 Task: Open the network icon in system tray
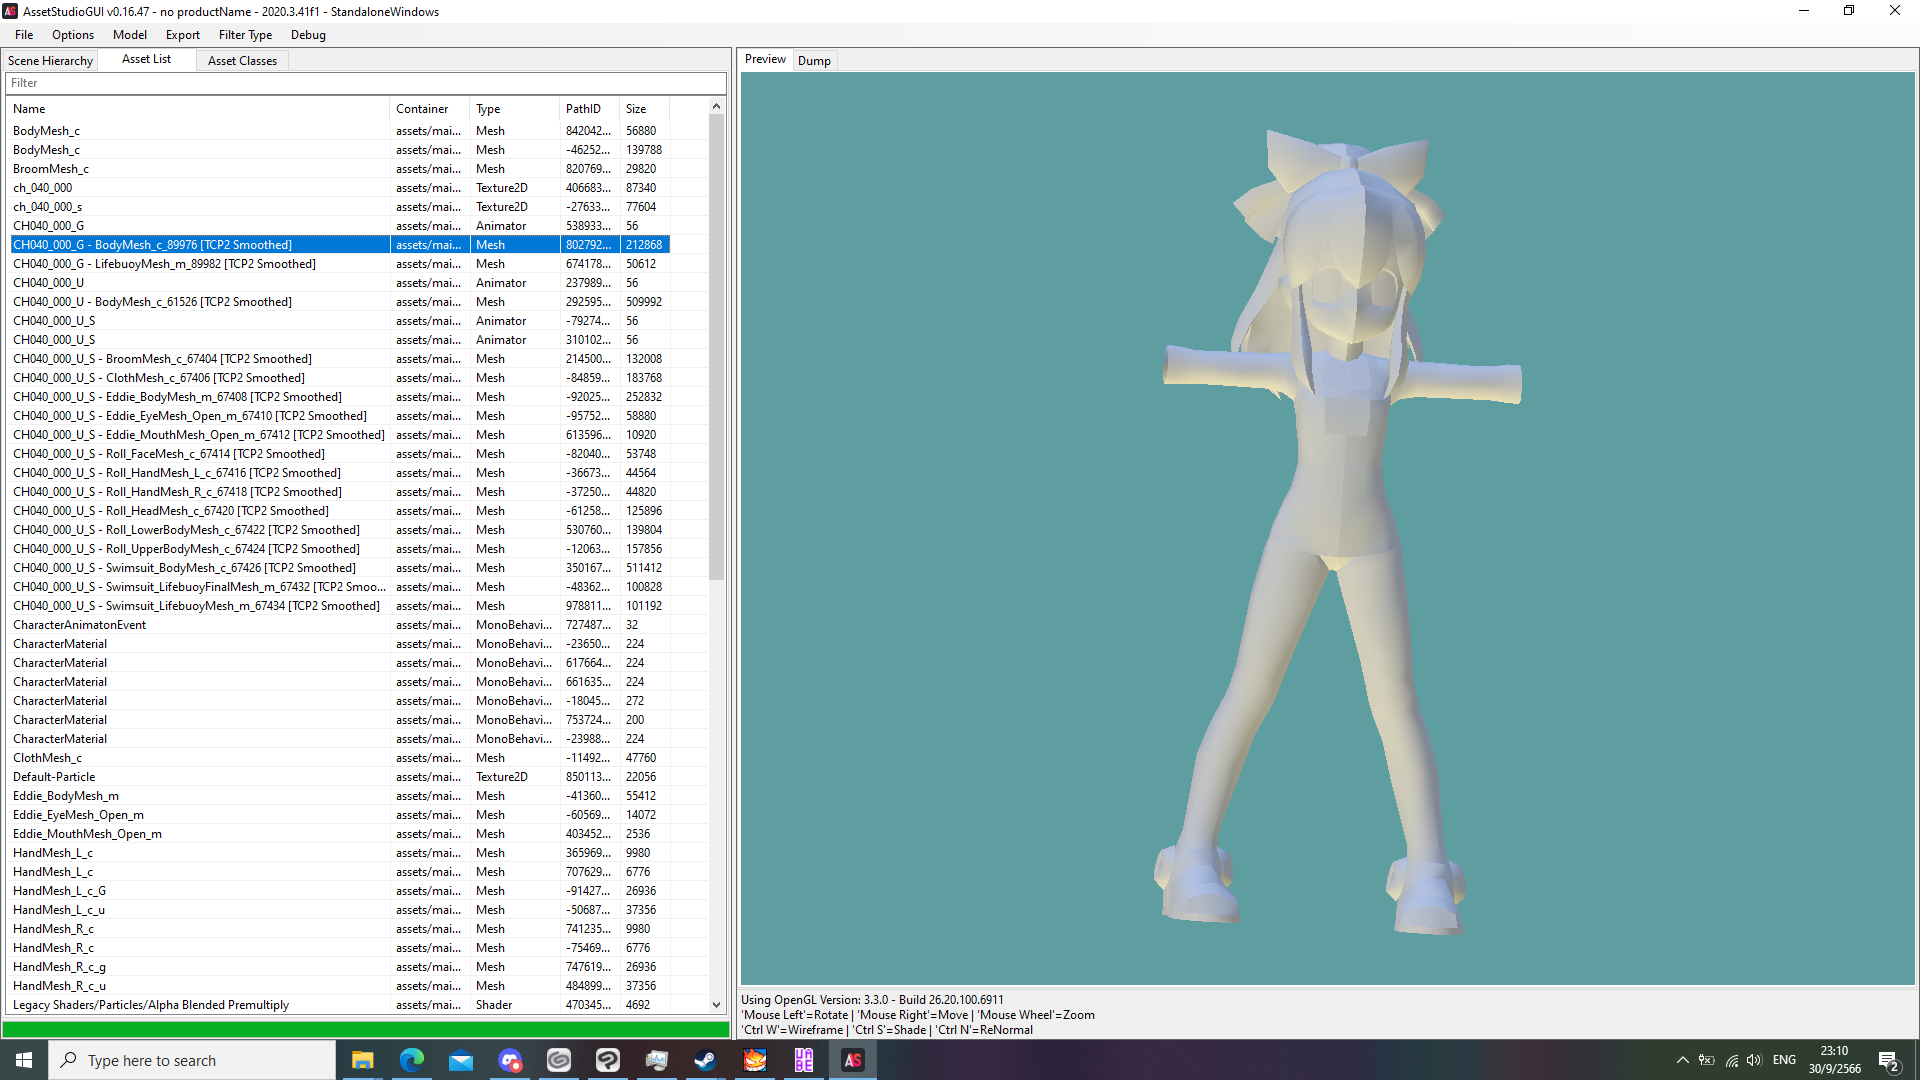click(x=1731, y=1060)
